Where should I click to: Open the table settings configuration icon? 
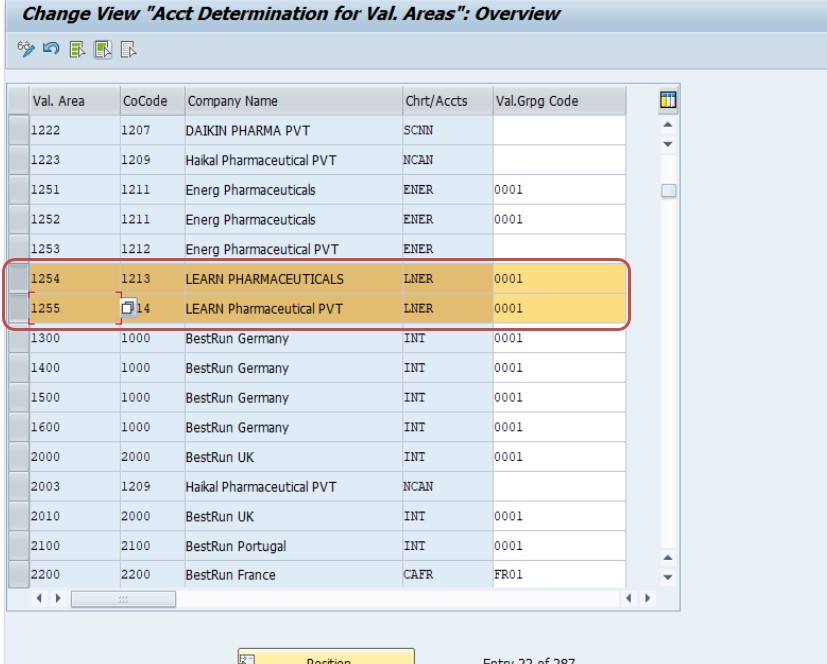(668, 100)
